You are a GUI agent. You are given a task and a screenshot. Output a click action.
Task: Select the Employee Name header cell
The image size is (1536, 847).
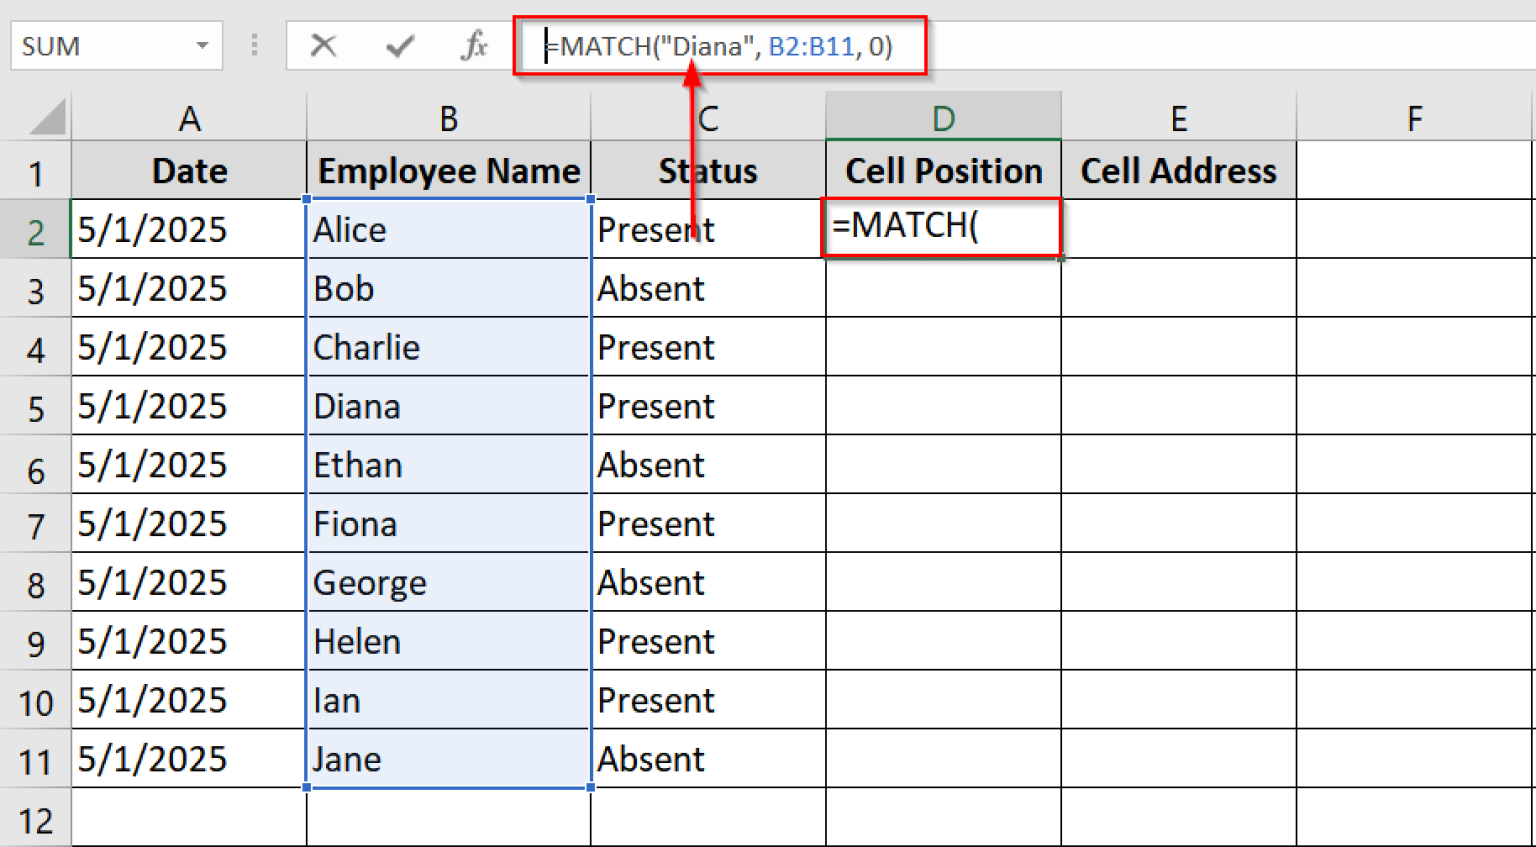tap(448, 170)
